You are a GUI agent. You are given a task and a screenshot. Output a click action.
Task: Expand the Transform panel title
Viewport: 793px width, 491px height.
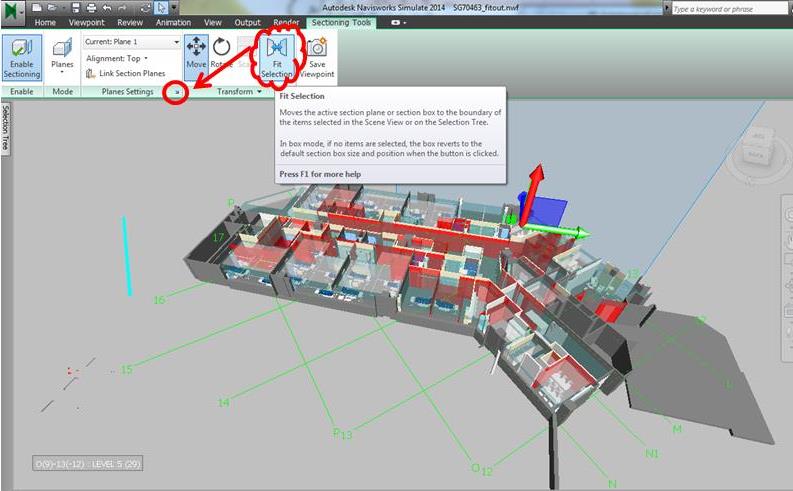tap(239, 92)
